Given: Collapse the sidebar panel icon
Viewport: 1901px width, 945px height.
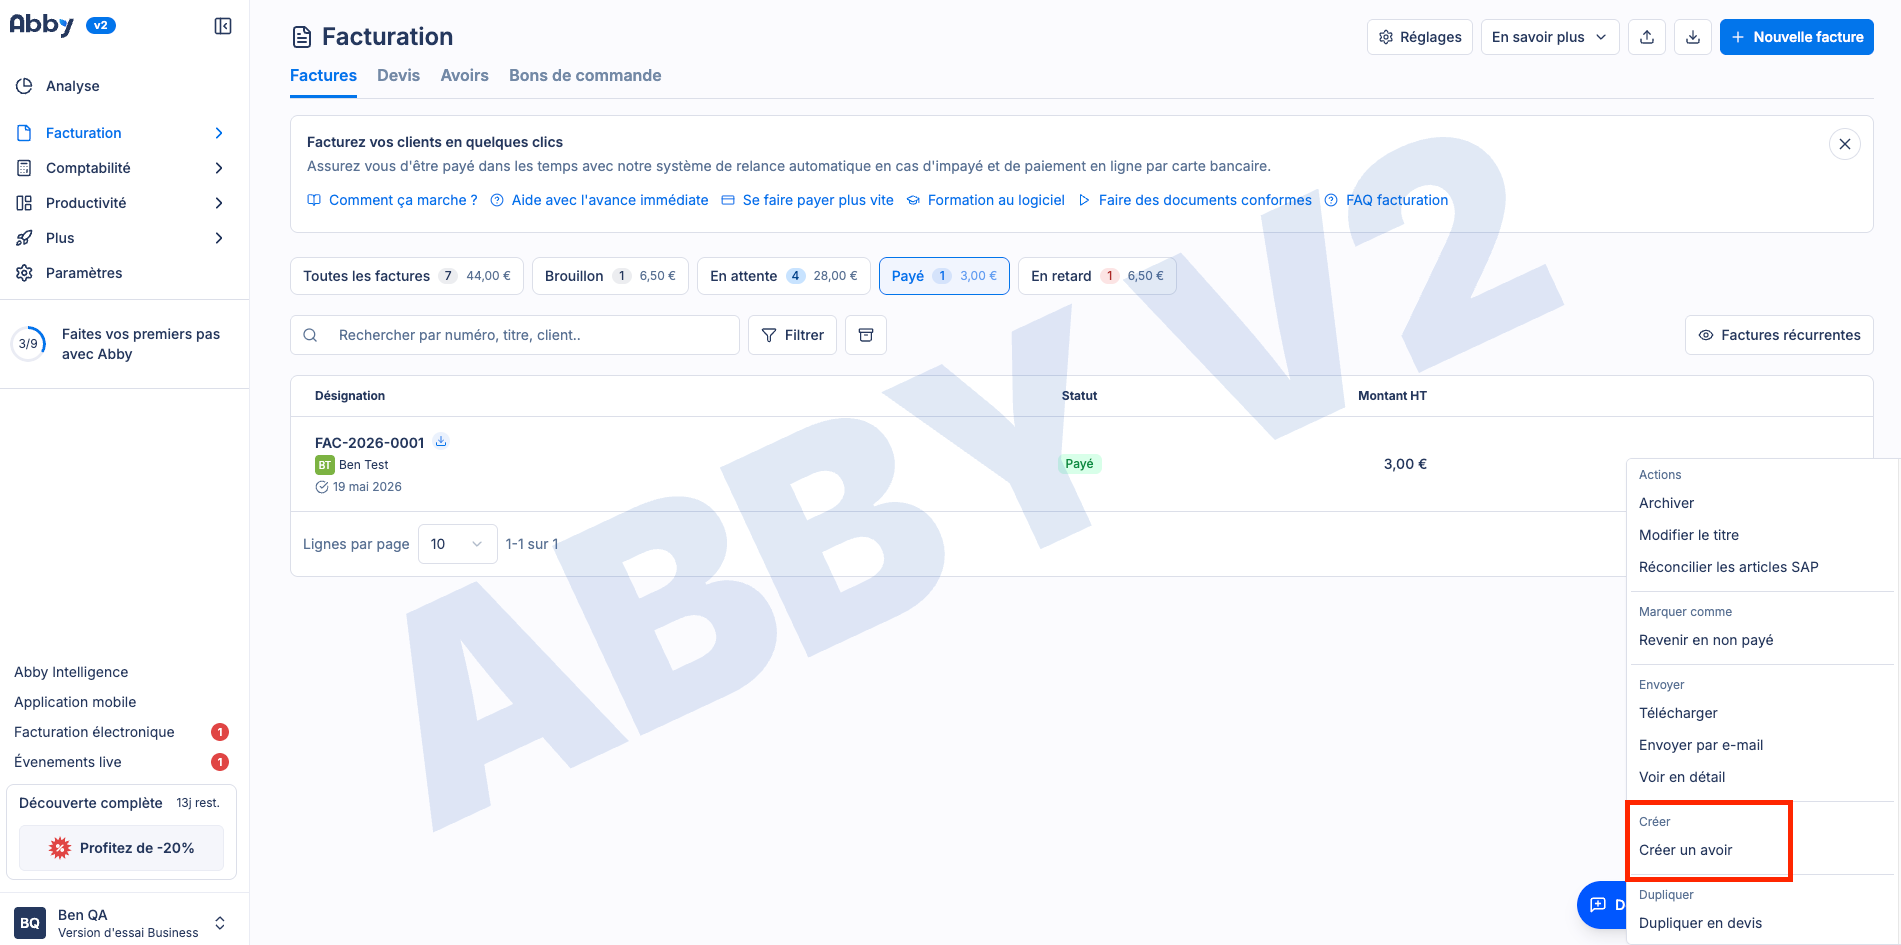Looking at the screenshot, I should pos(223,26).
